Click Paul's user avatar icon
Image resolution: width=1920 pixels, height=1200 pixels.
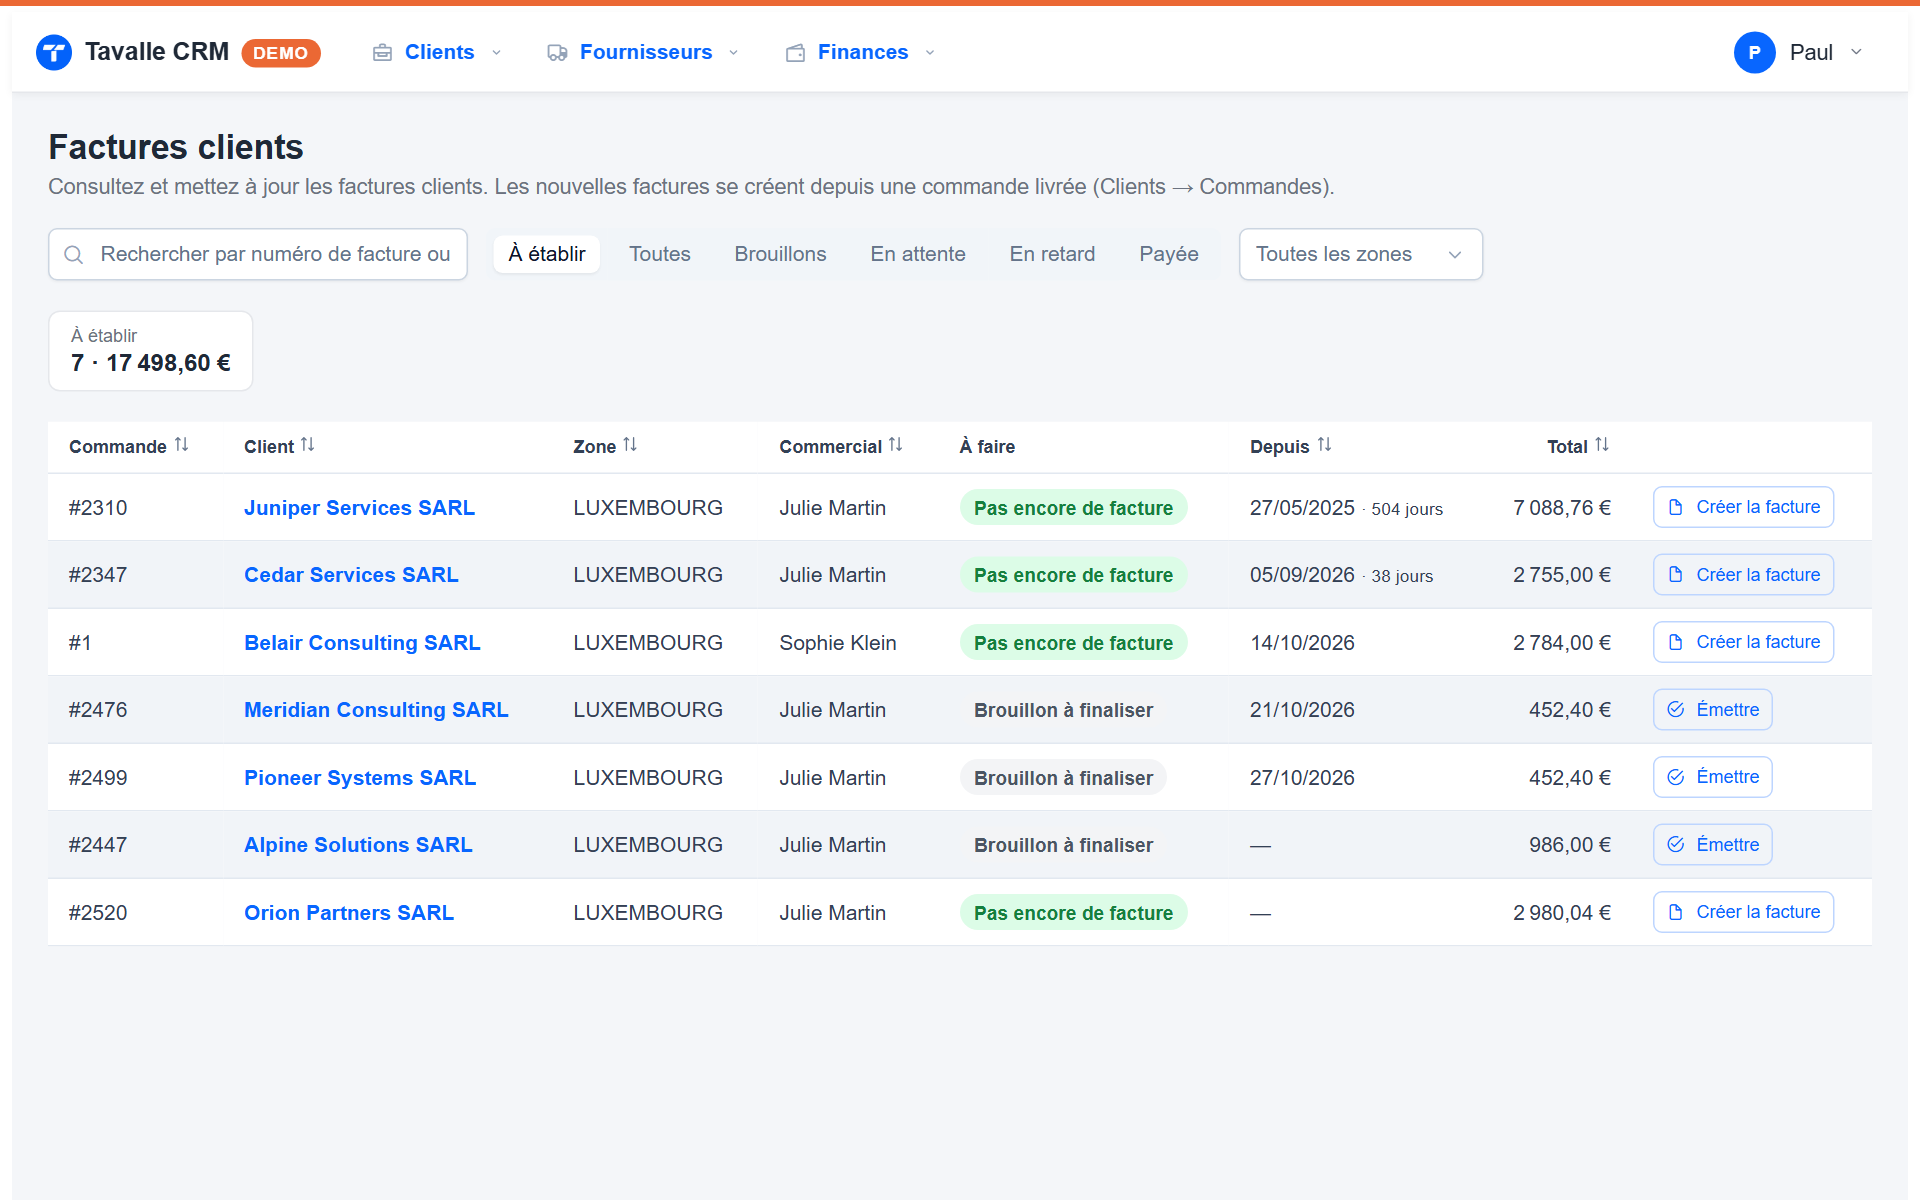tap(1754, 52)
